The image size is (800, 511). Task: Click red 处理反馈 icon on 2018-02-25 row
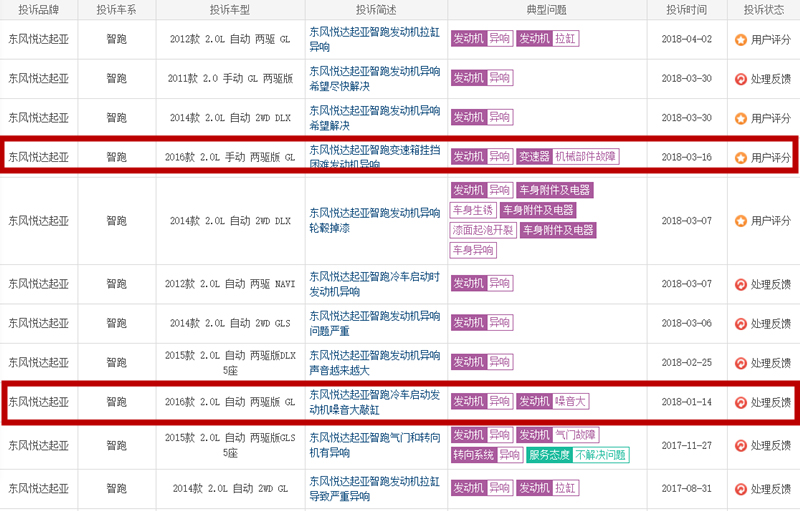[x=740, y=362]
